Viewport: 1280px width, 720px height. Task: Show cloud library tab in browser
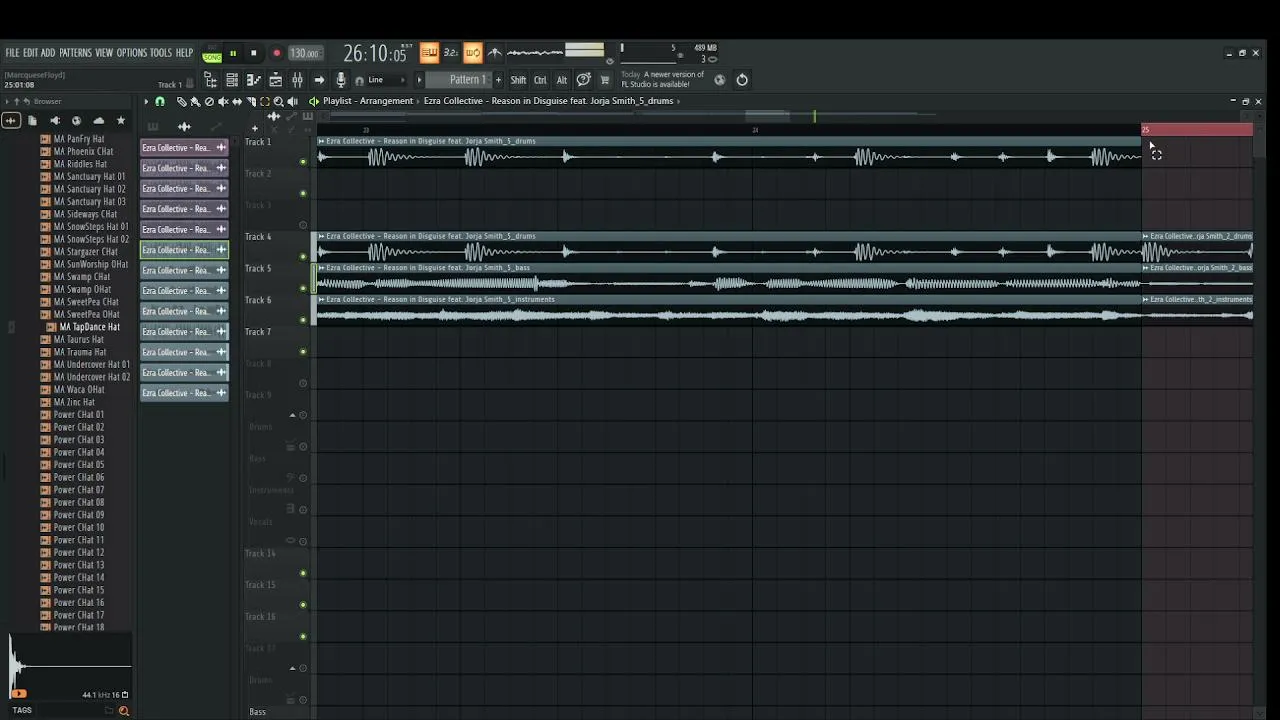(98, 121)
